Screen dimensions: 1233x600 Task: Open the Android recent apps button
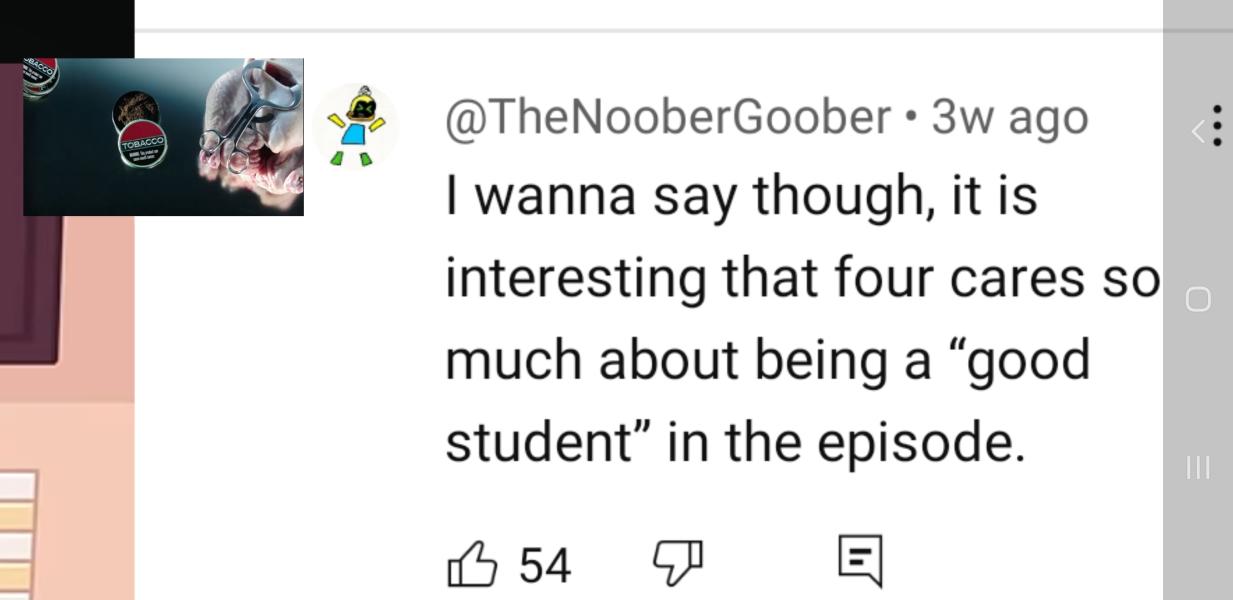tap(1198, 467)
